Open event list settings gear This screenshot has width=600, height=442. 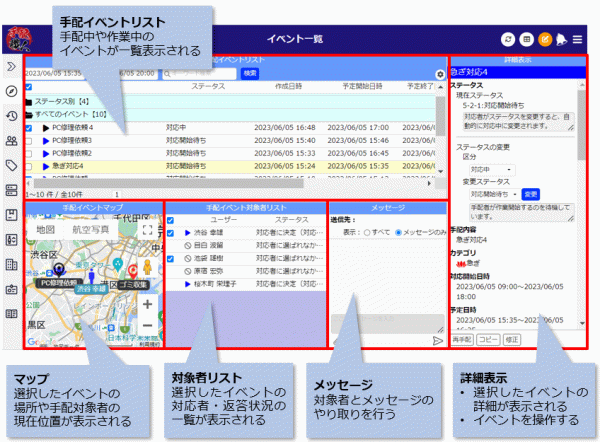pos(441,75)
